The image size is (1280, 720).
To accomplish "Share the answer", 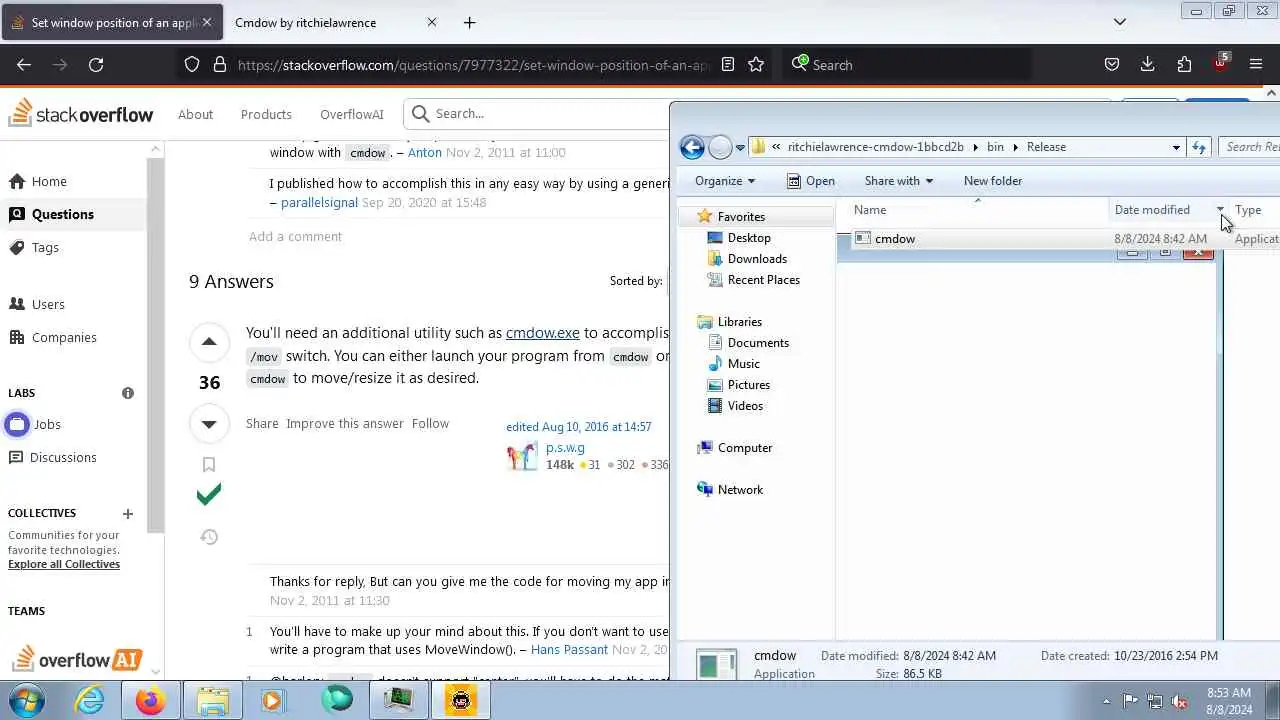I will pyautogui.click(x=262, y=423).
